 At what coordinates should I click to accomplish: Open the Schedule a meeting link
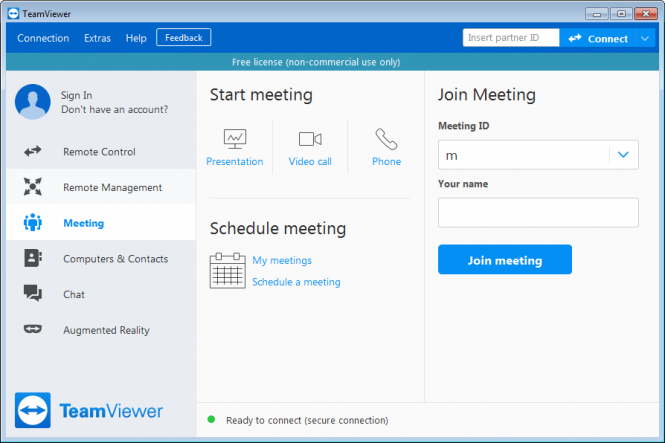pyautogui.click(x=296, y=282)
